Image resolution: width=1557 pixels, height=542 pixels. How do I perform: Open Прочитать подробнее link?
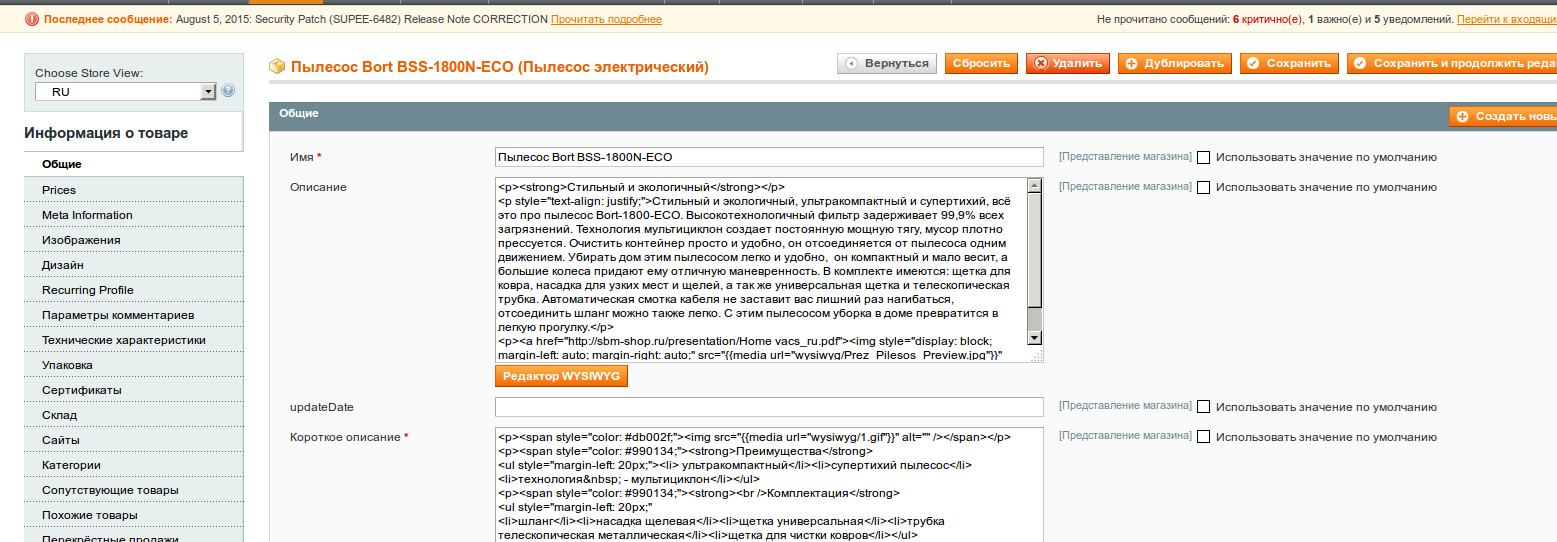pyautogui.click(x=606, y=19)
